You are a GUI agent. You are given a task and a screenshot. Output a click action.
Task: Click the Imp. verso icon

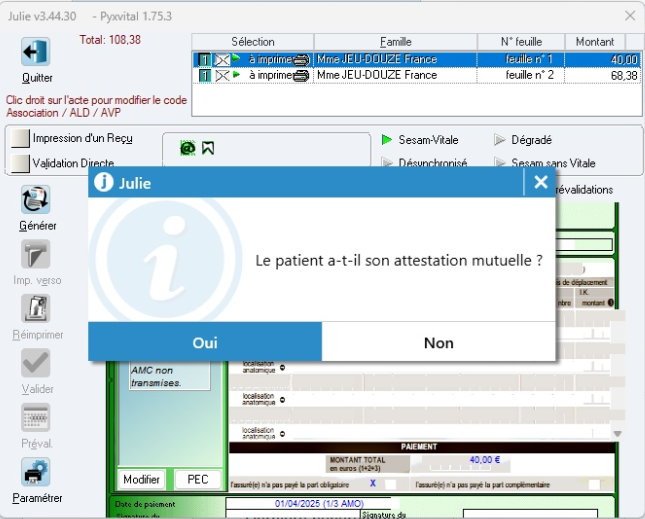click(x=37, y=254)
